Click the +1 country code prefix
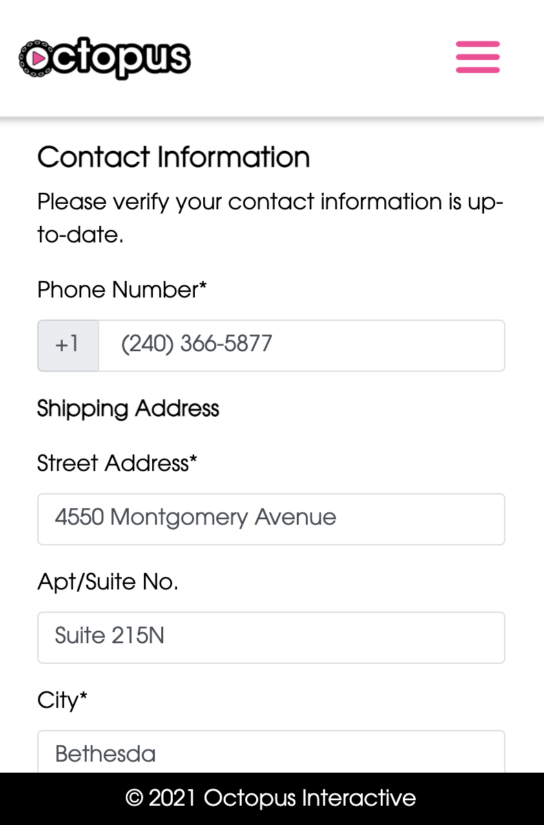The width and height of the screenshot is (544, 825). pyautogui.click(x=68, y=345)
